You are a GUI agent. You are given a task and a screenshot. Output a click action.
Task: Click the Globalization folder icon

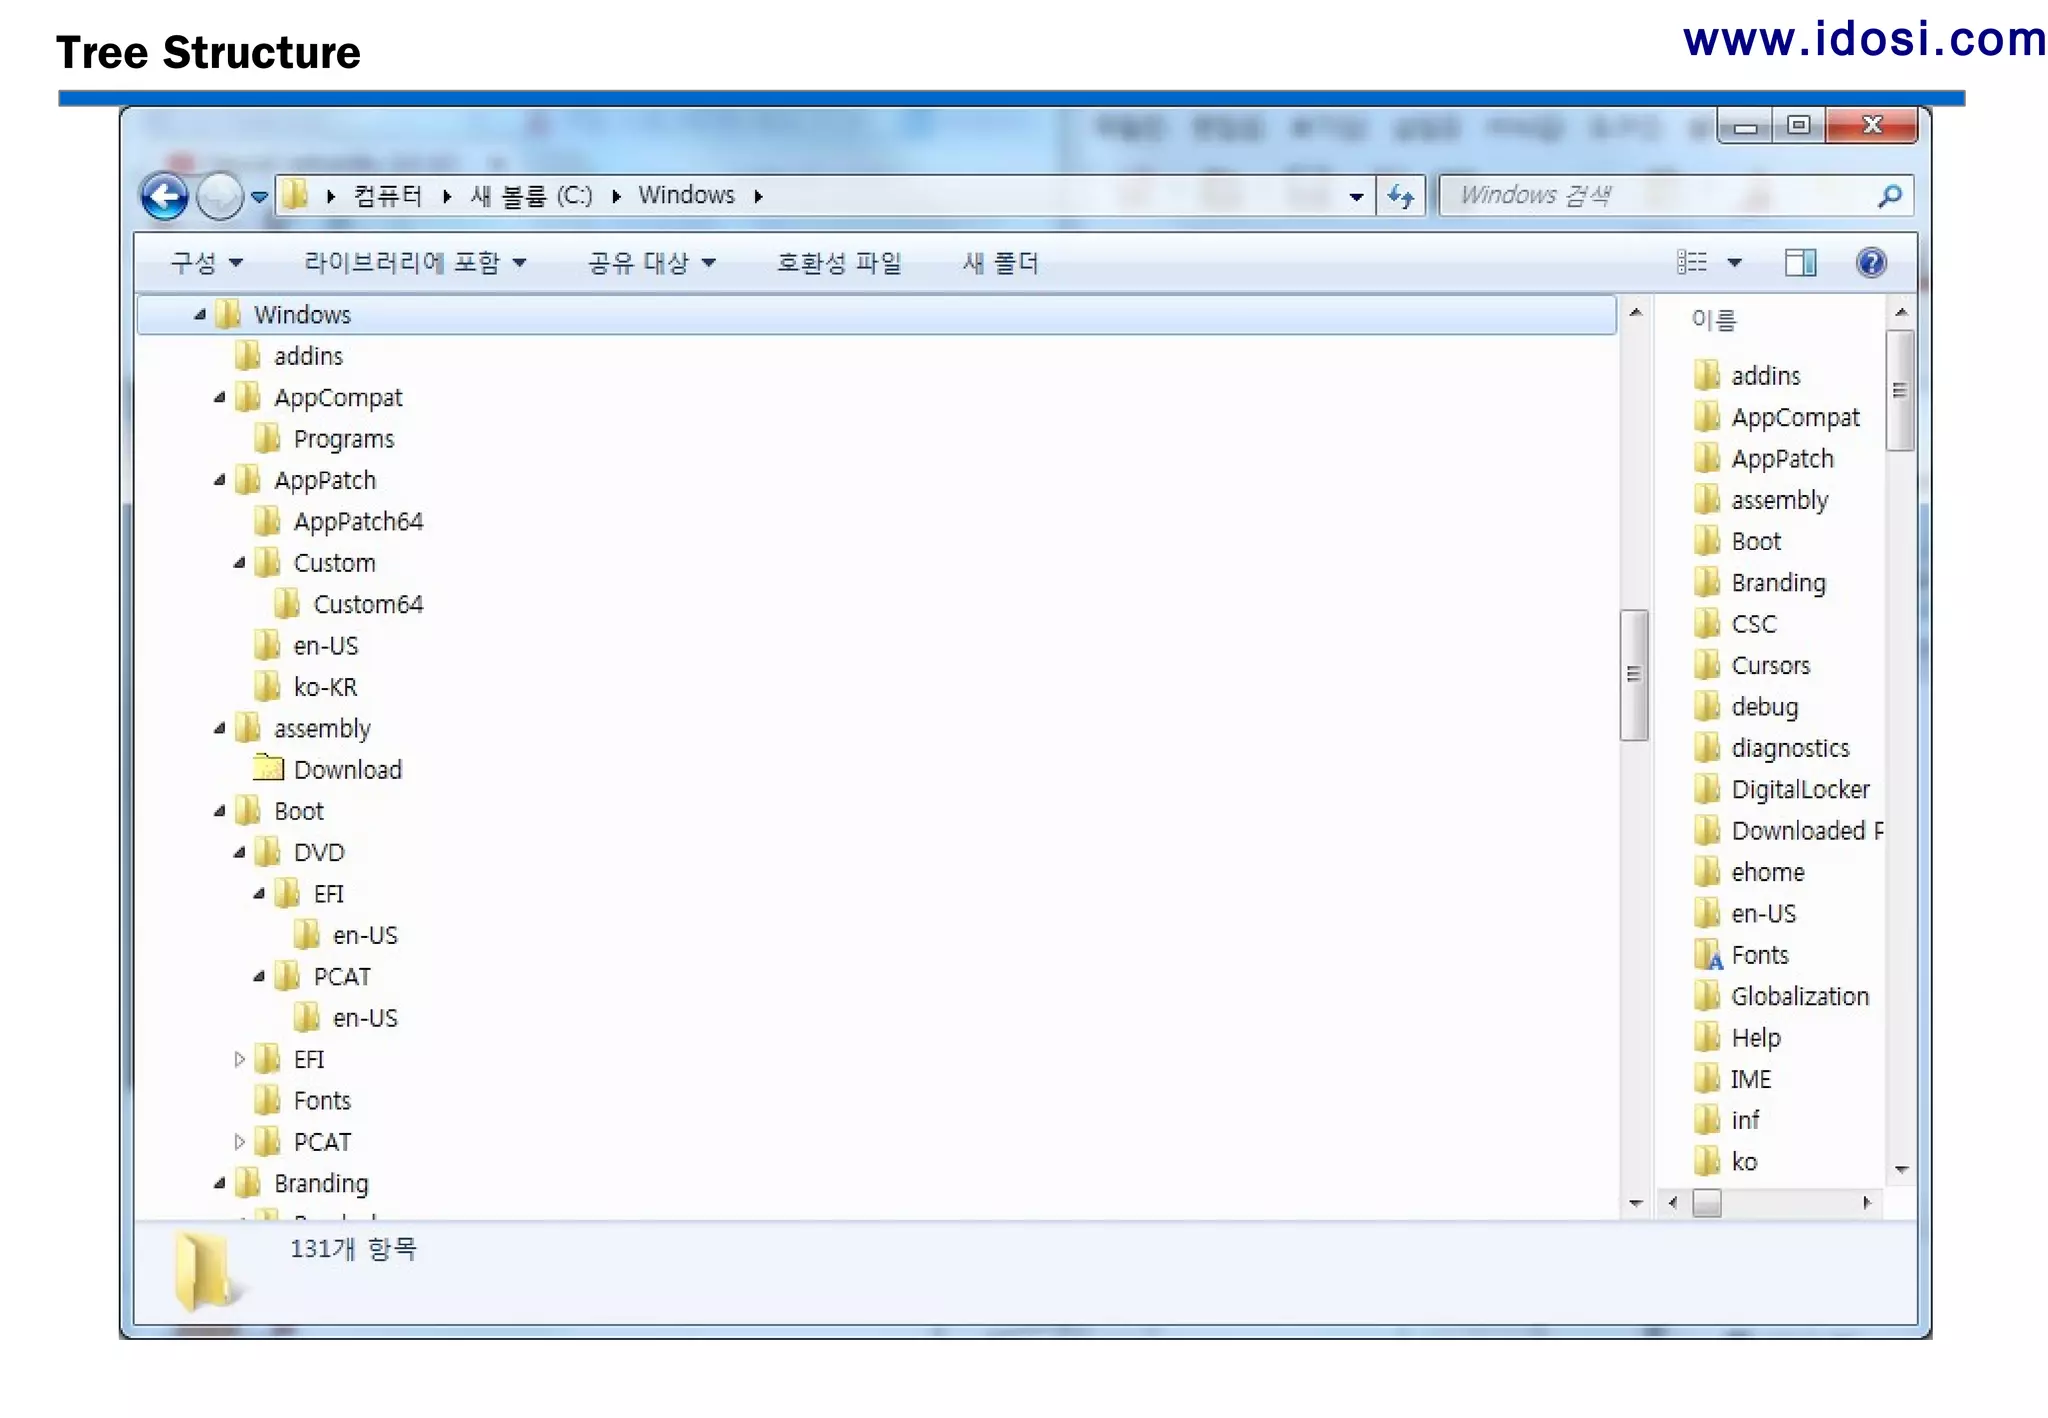coord(1707,996)
